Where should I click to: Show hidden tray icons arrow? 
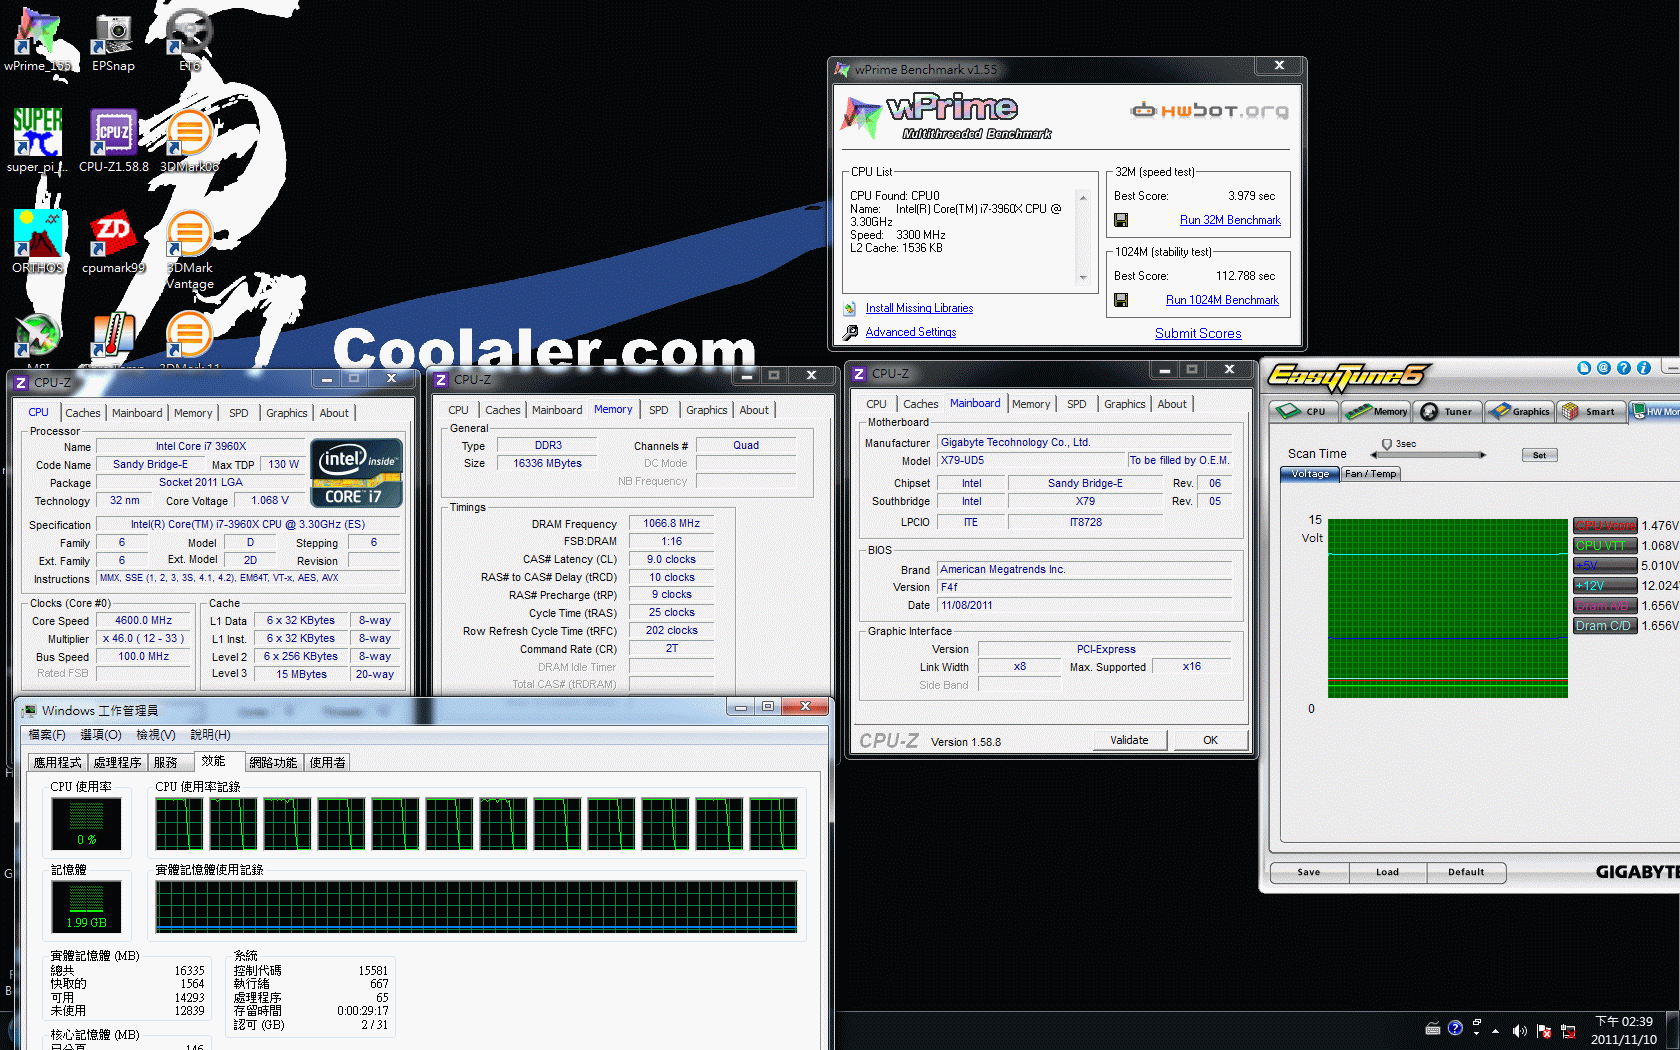(1496, 1031)
